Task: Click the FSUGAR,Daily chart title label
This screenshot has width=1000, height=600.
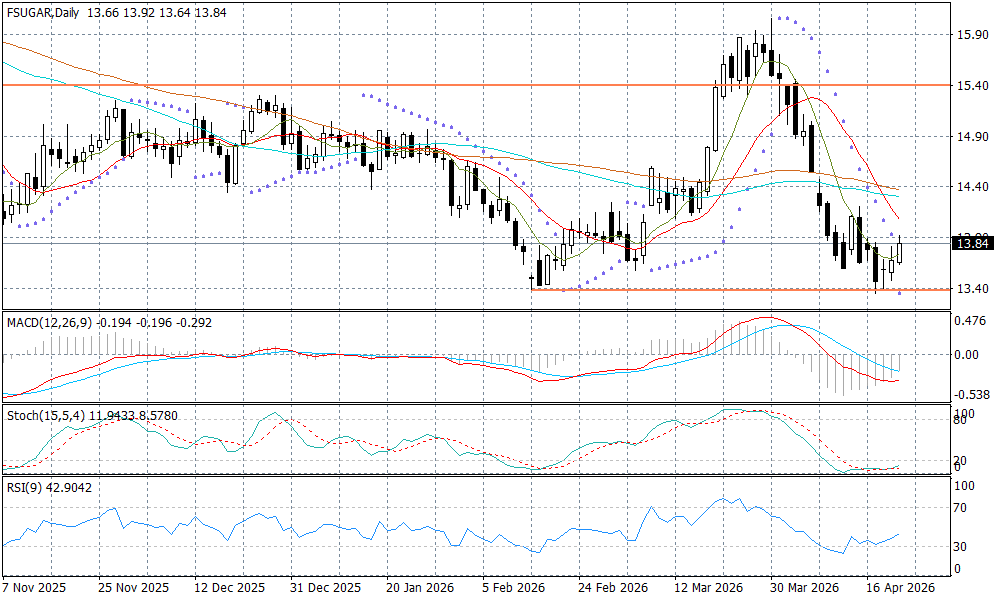Action: point(43,10)
